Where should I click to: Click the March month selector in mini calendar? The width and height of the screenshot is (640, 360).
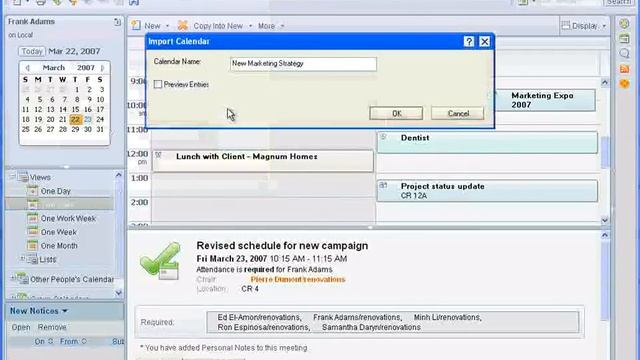(54, 68)
